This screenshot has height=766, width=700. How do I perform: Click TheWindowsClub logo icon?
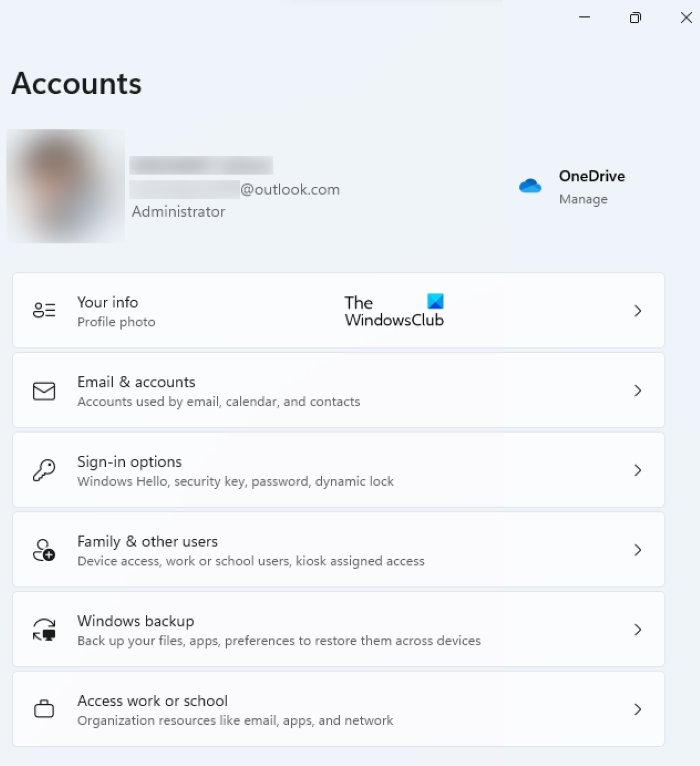(435, 302)
